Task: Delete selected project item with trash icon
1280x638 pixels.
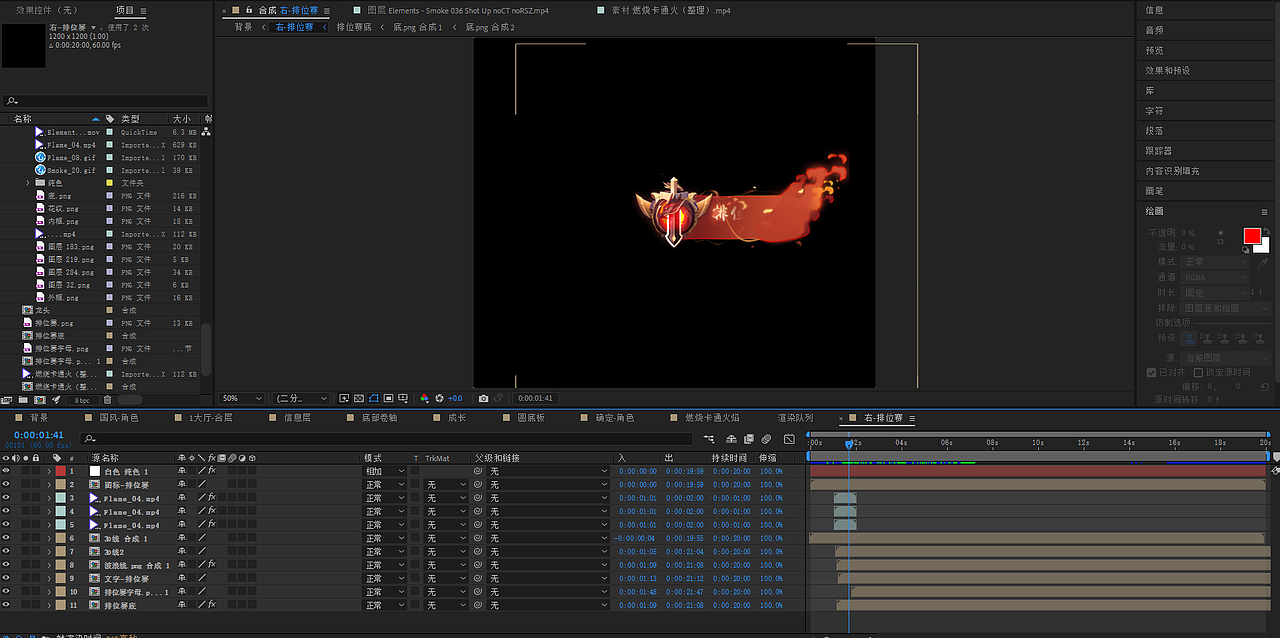Action: point(107,400)
